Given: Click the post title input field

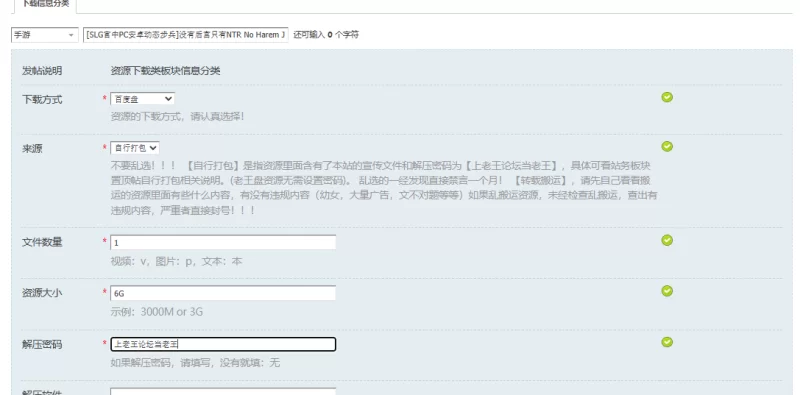Looking at the screenshot, I should coord(186,35).
